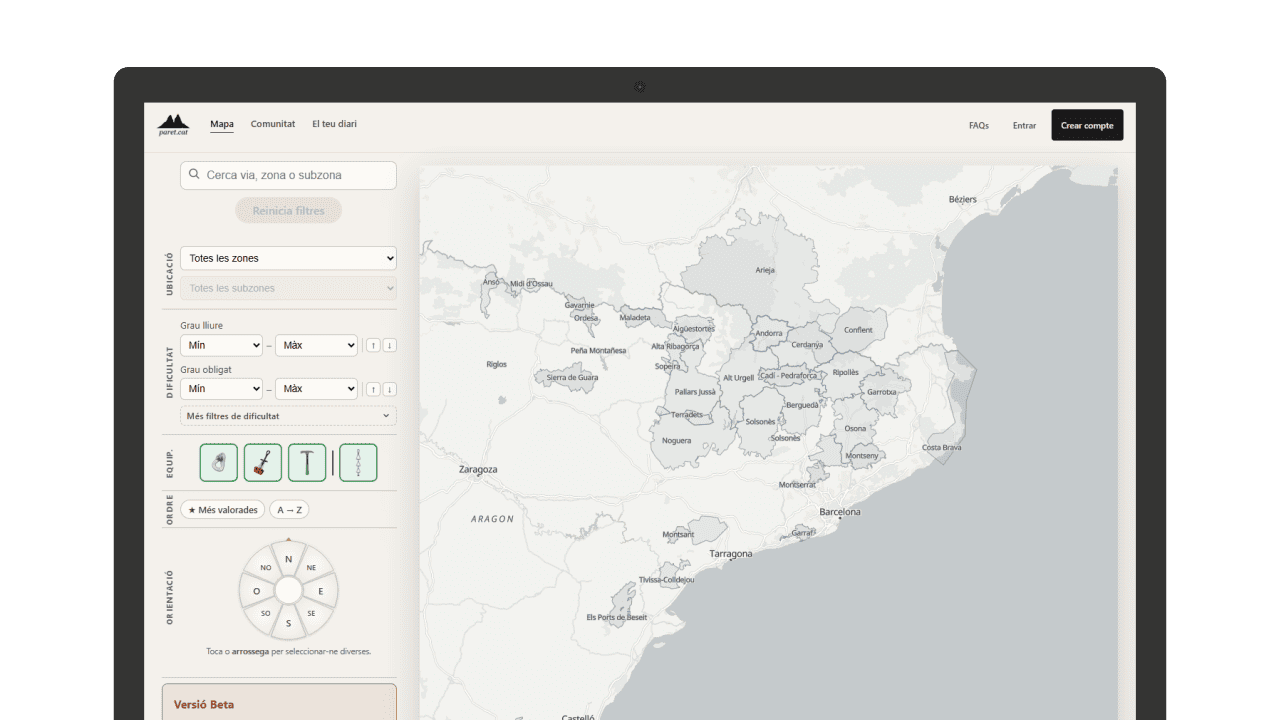Click the paret.cat mountain logo
The height and width of the screenshot is (720, 1280).
tap(173, 125)
